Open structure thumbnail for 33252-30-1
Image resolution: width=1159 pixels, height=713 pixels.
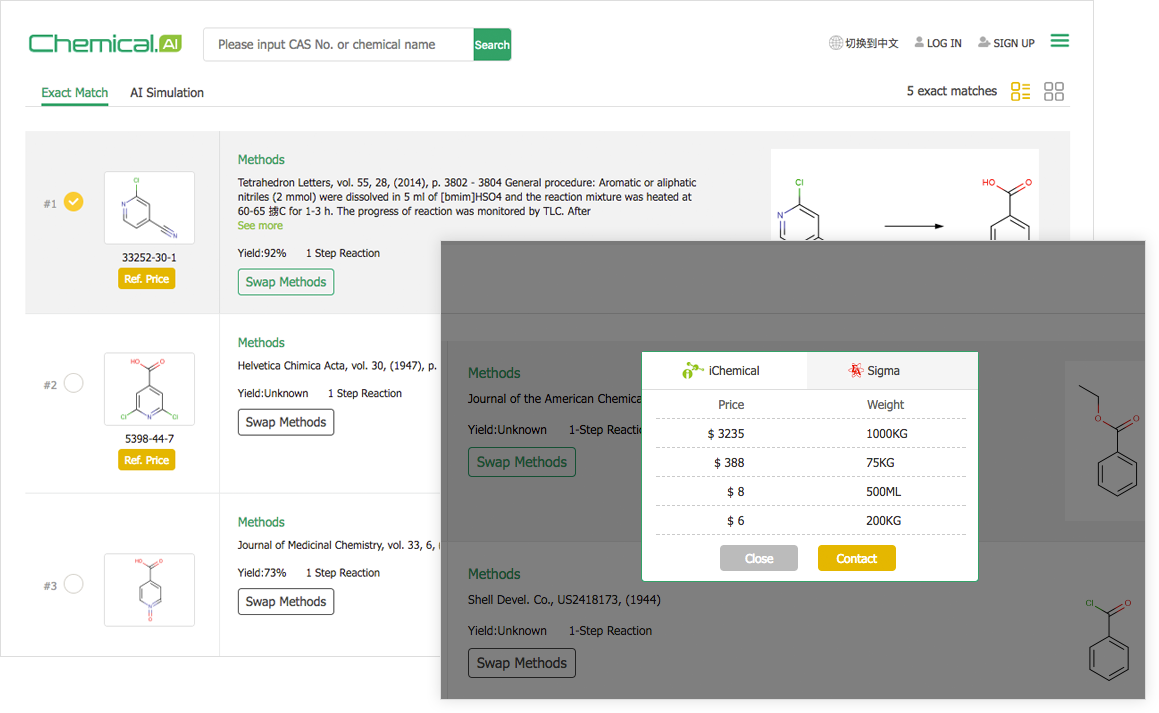tap(149, 208)
